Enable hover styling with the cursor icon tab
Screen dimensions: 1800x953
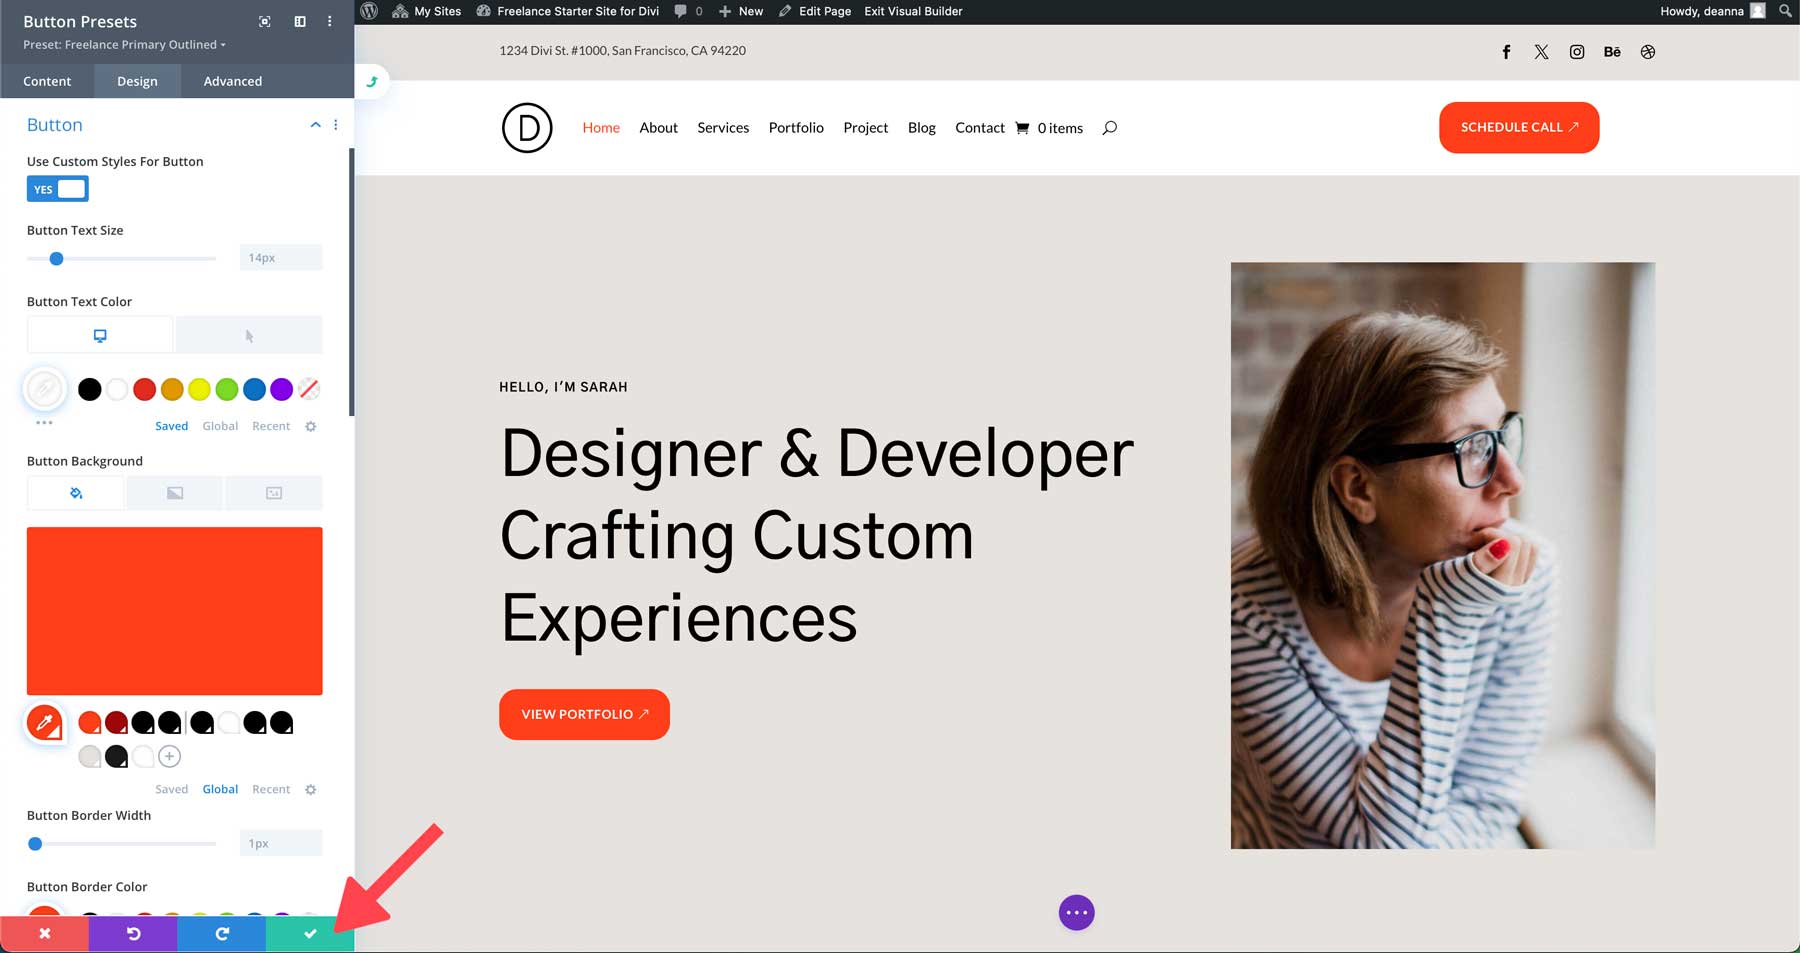point(248,334)
